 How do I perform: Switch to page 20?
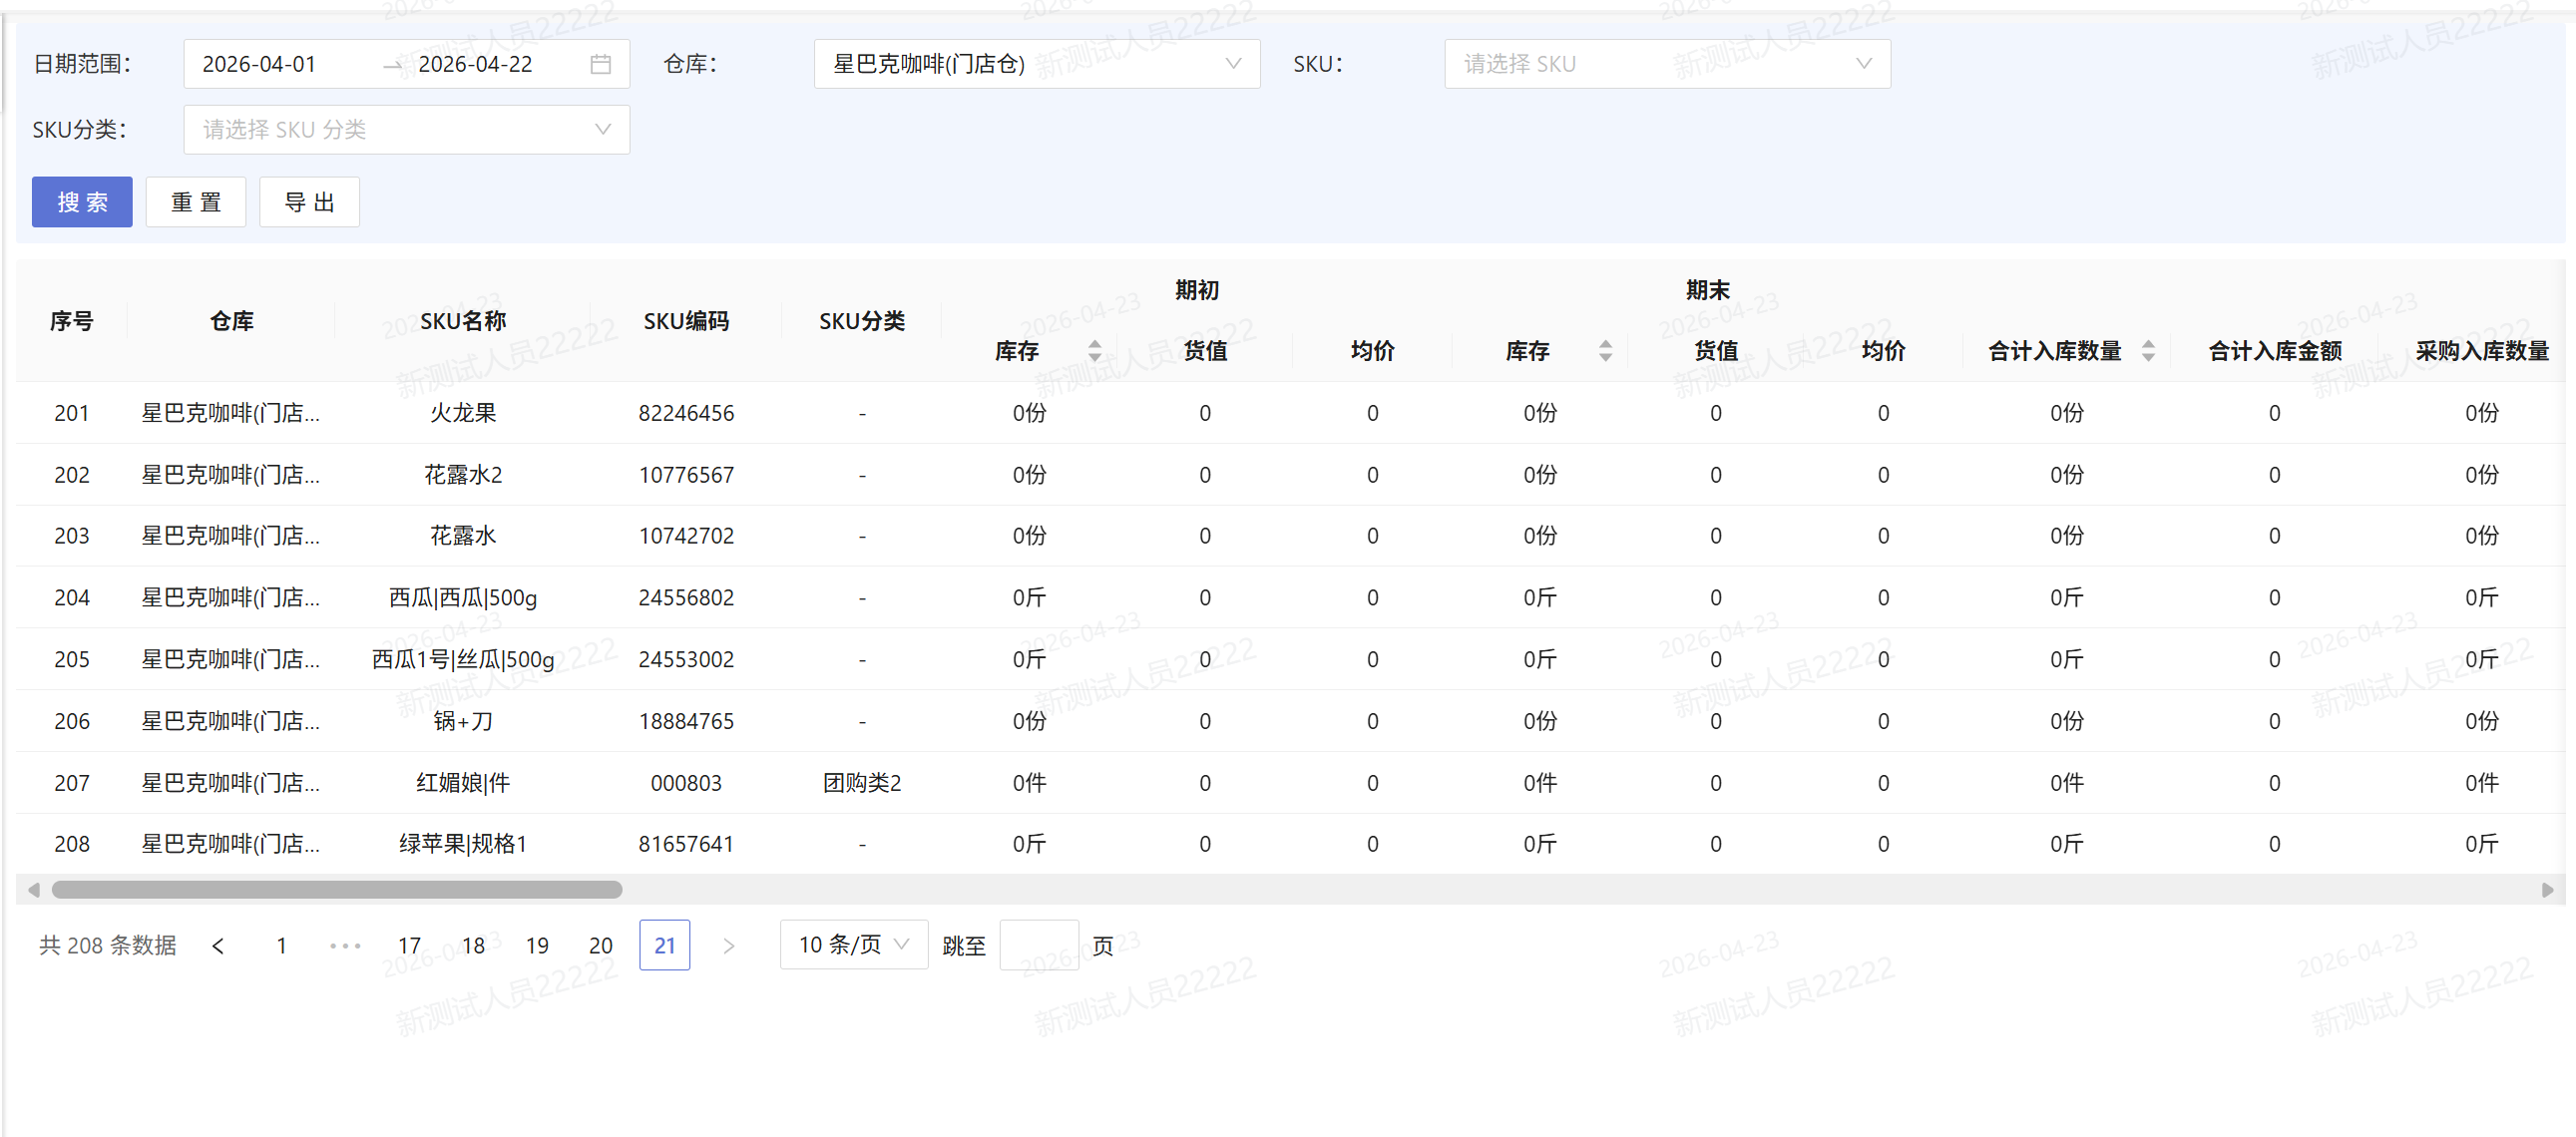600,945
